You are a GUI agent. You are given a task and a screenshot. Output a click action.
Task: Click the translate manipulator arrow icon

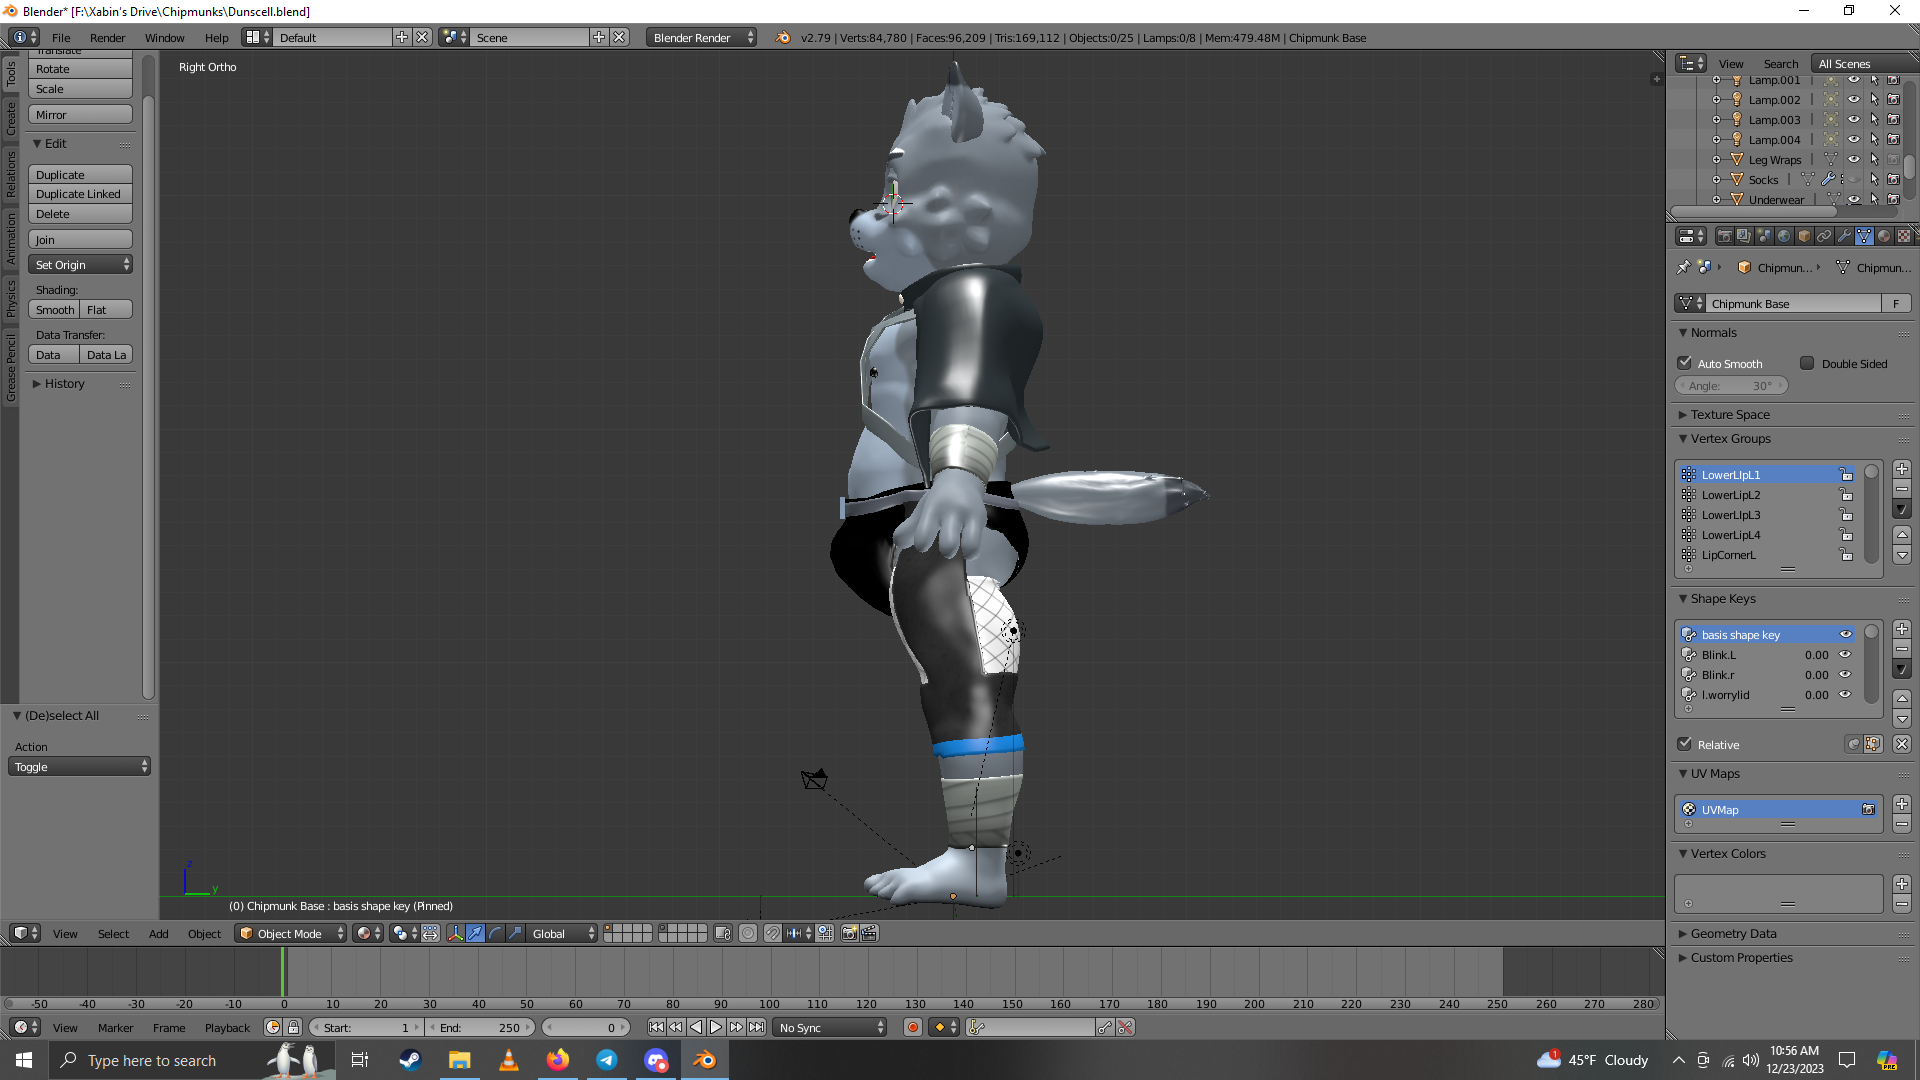(x=475, y=933)
